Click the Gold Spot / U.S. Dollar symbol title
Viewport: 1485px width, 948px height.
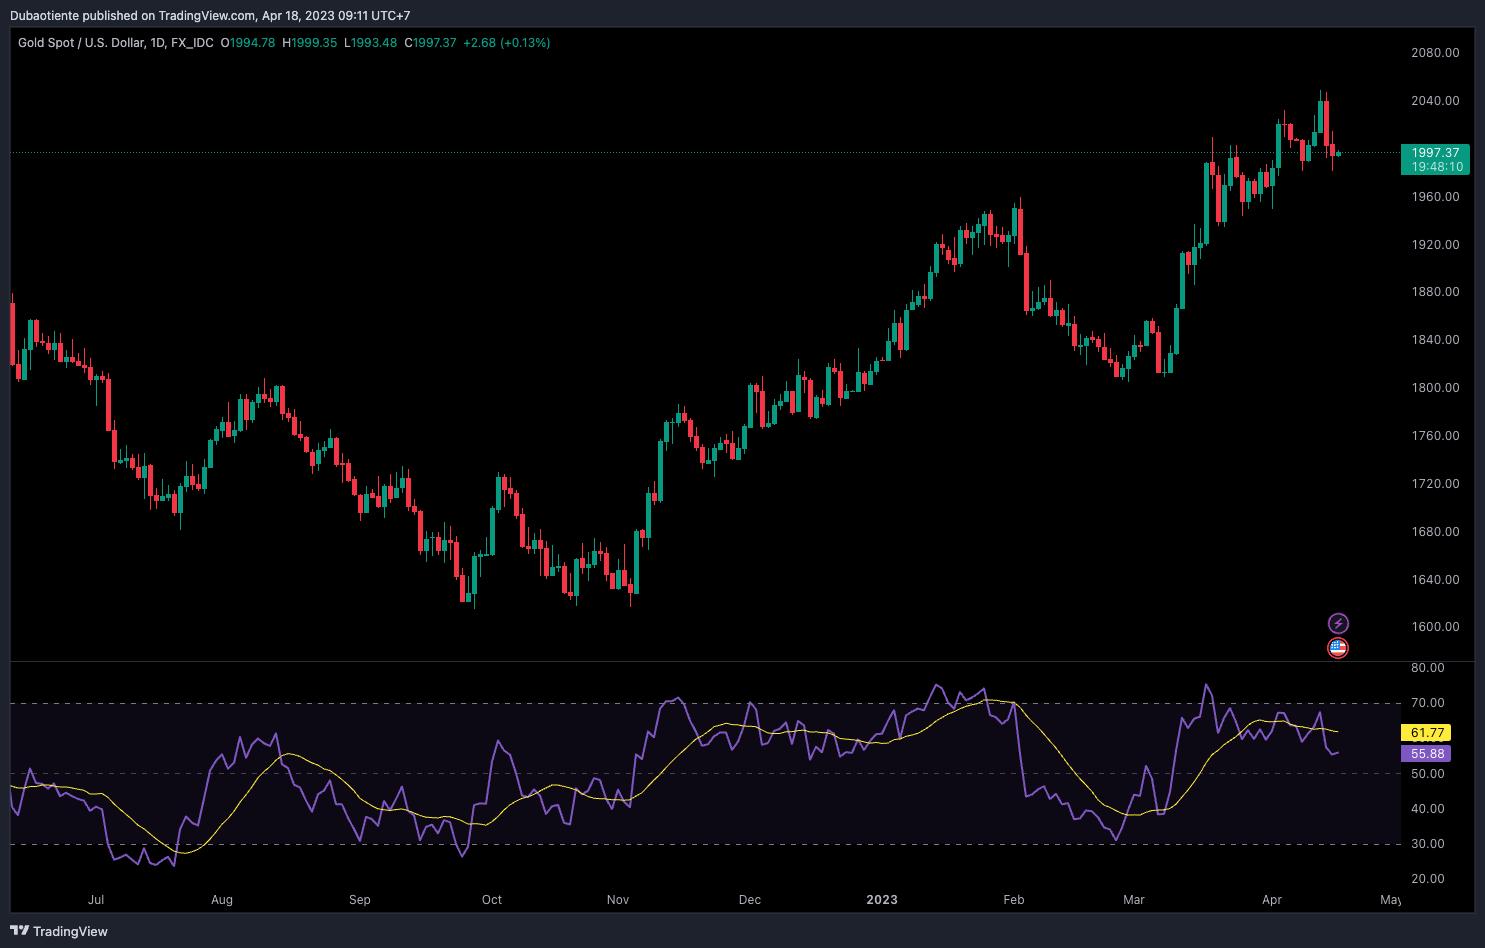(81, 43)
